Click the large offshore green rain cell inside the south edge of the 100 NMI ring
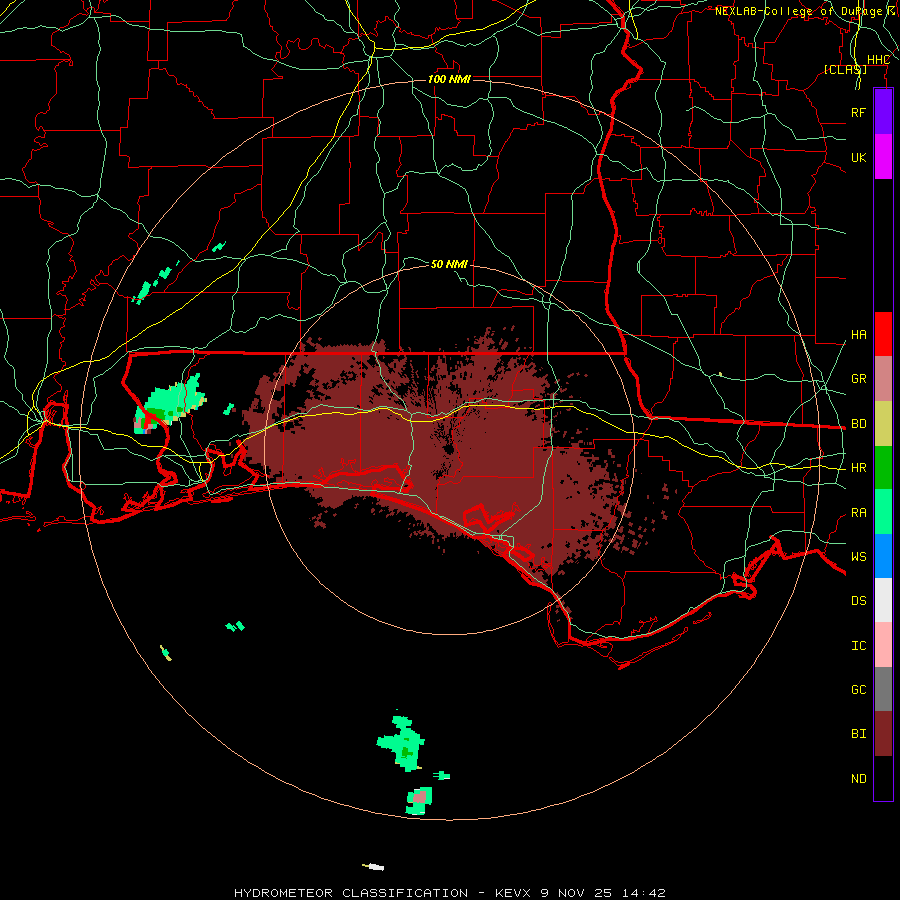 click(401, 743)
